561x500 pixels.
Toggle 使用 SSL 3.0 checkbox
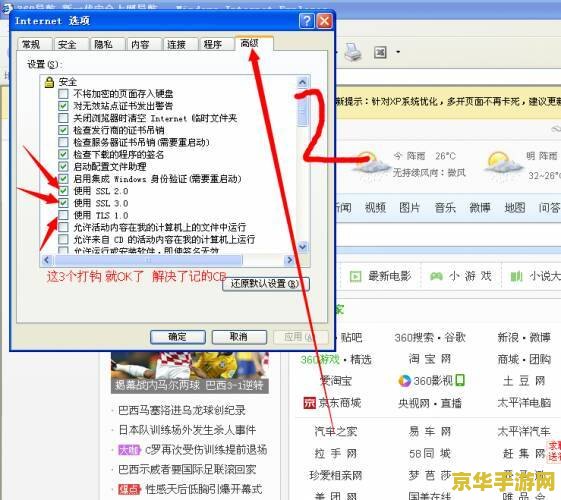(63, 203)
